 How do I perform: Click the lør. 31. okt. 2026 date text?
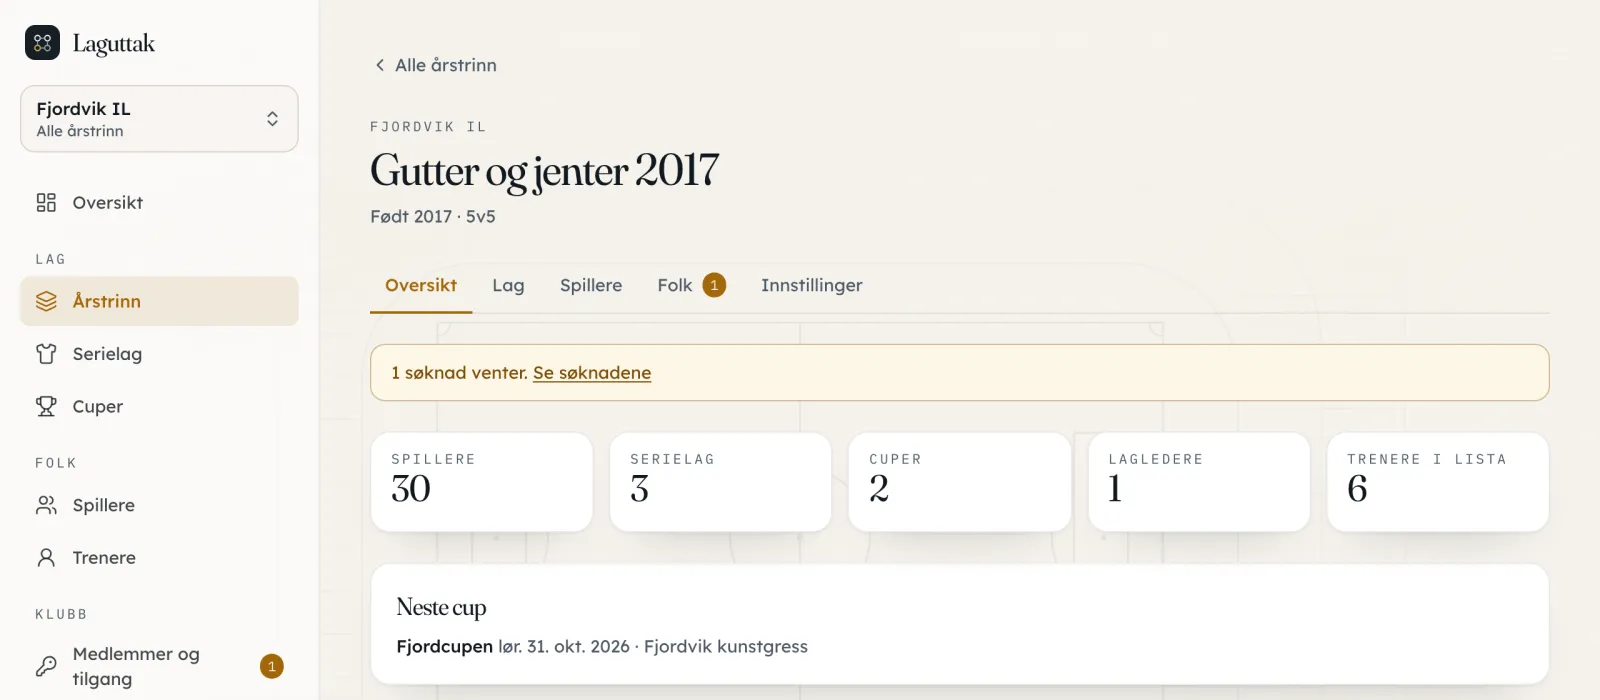(564, 647)
